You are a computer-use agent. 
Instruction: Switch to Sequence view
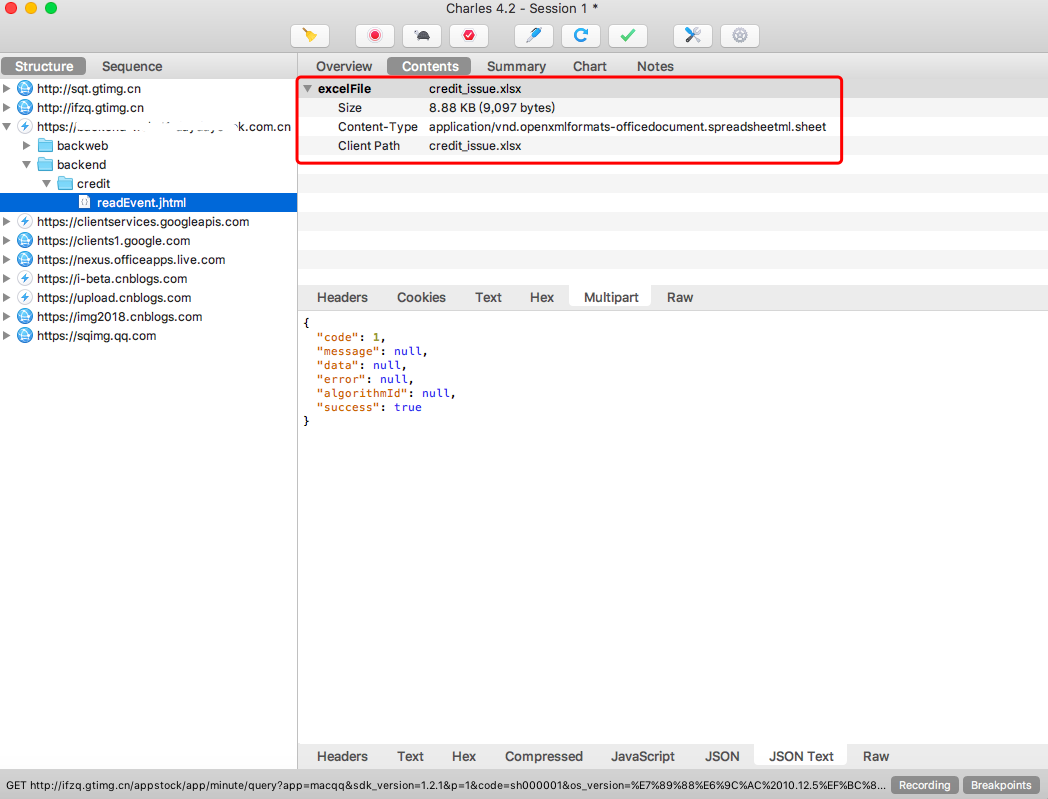coord(132,66)
